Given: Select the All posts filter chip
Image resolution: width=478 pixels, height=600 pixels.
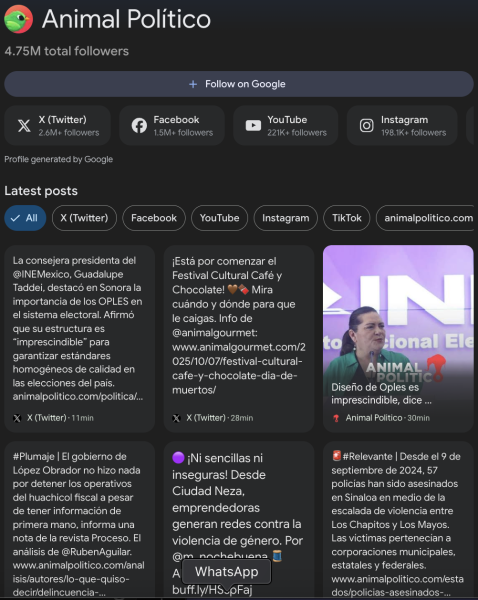Looking at the screenshot, I should pos(25,218).
